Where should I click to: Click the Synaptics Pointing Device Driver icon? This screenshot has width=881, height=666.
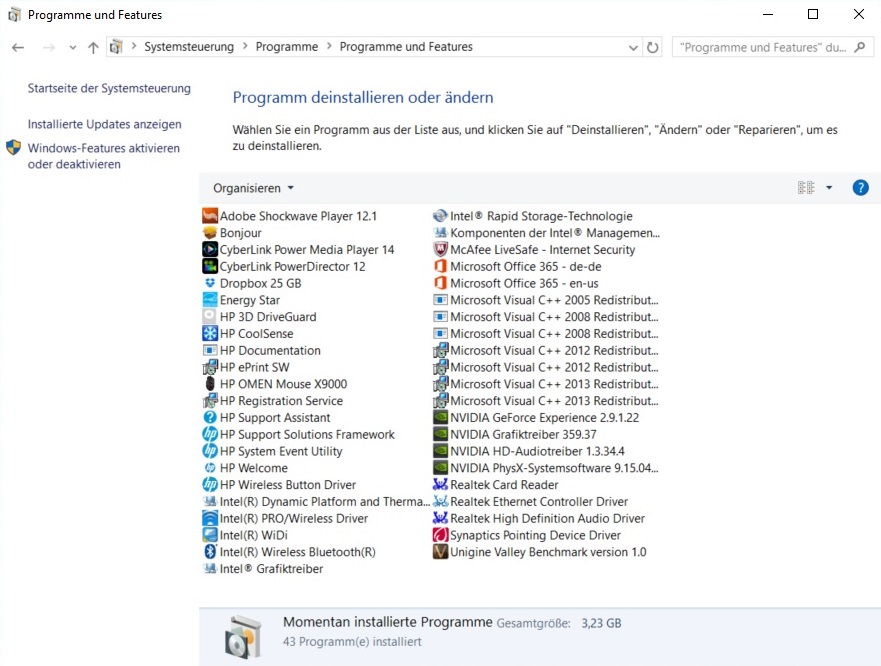coord(440,535)
